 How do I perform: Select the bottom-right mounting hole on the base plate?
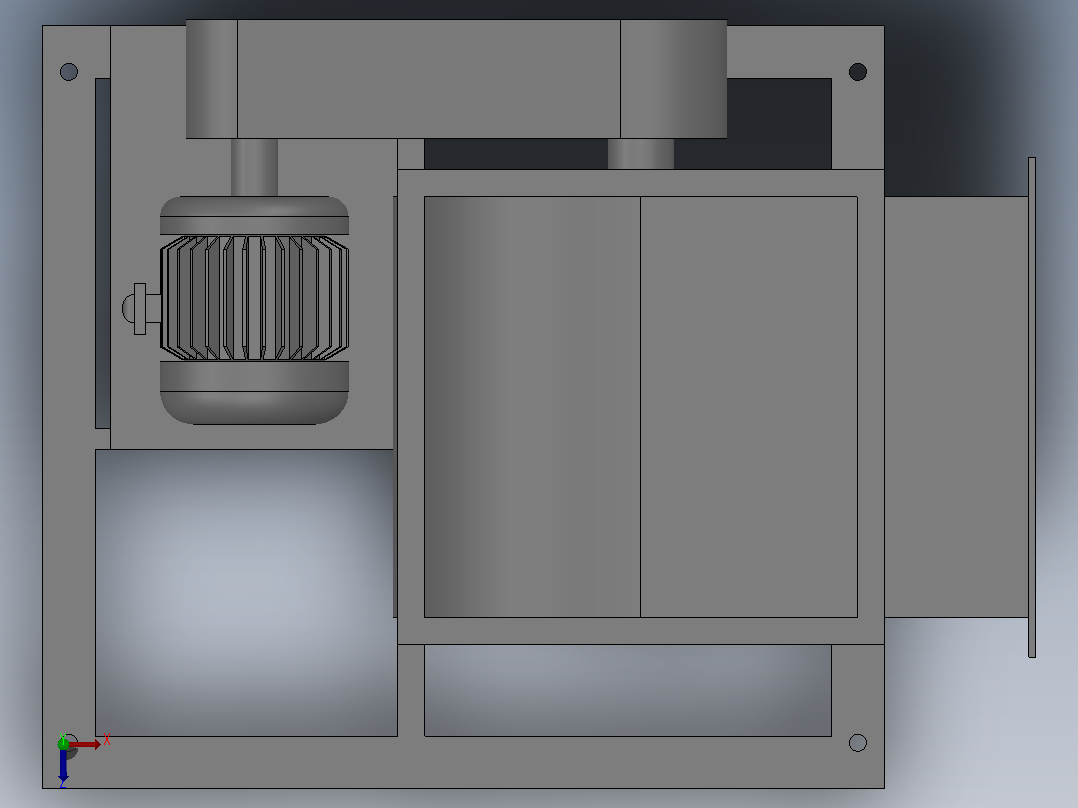click(x=857, y=743)
